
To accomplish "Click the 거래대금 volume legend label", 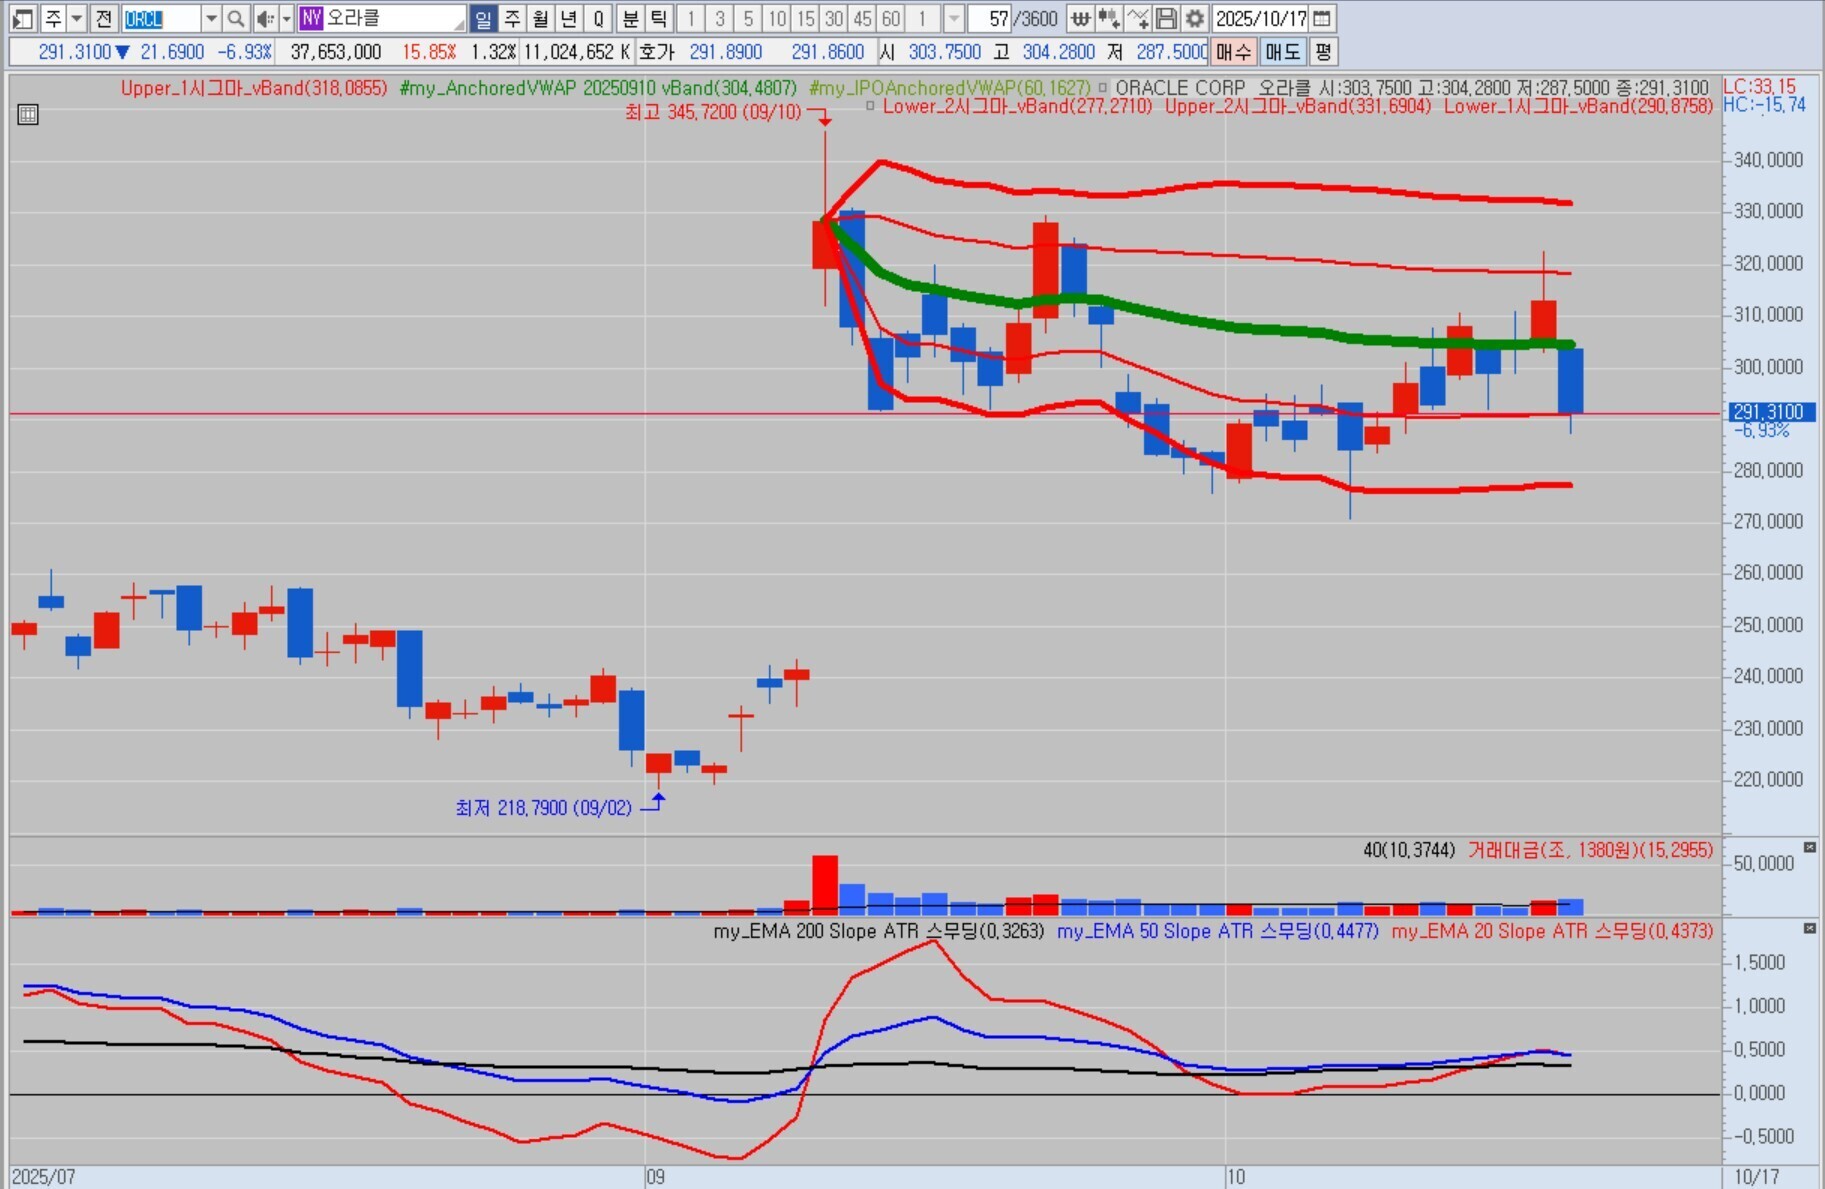I will pyautogui.click(x=1590, y=850).
